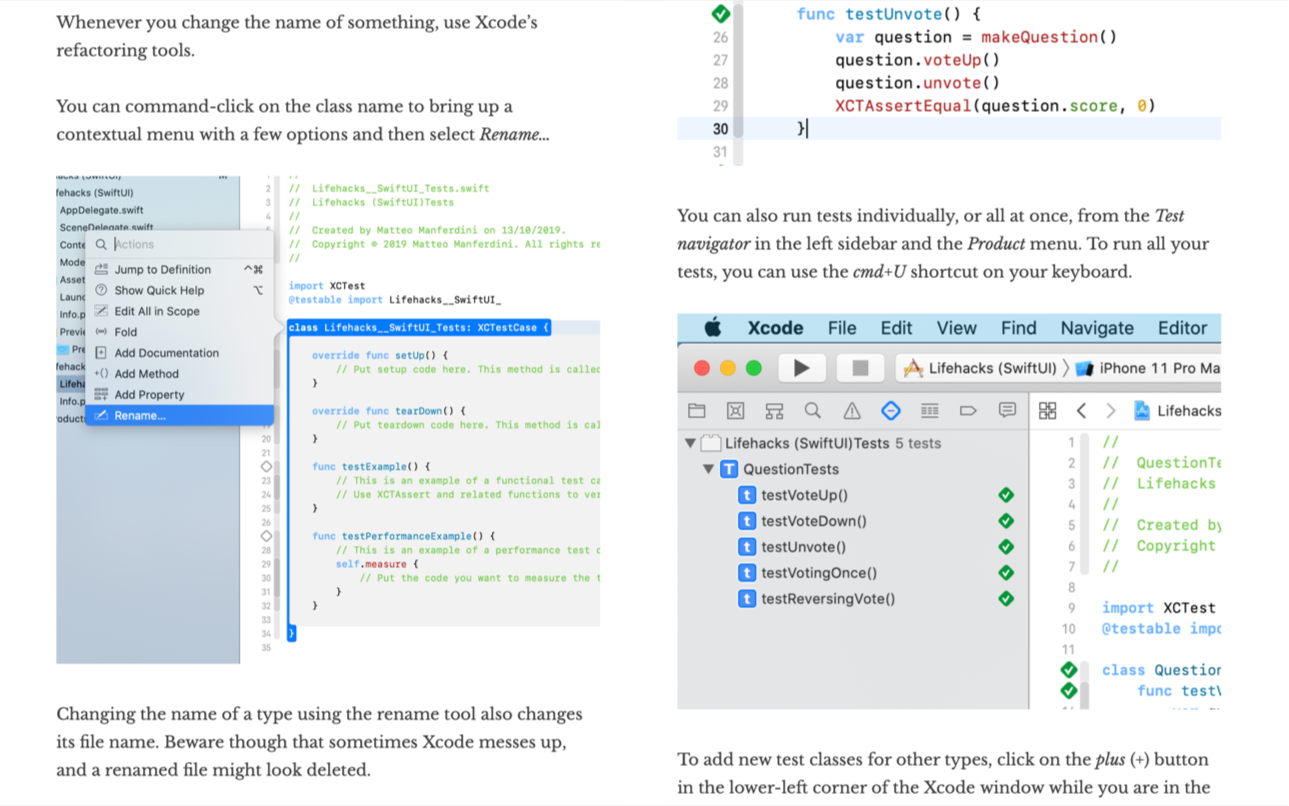The image size is (1289, 806).
Task: Go back with the editor back chevron
Action: pos(1081,411)
